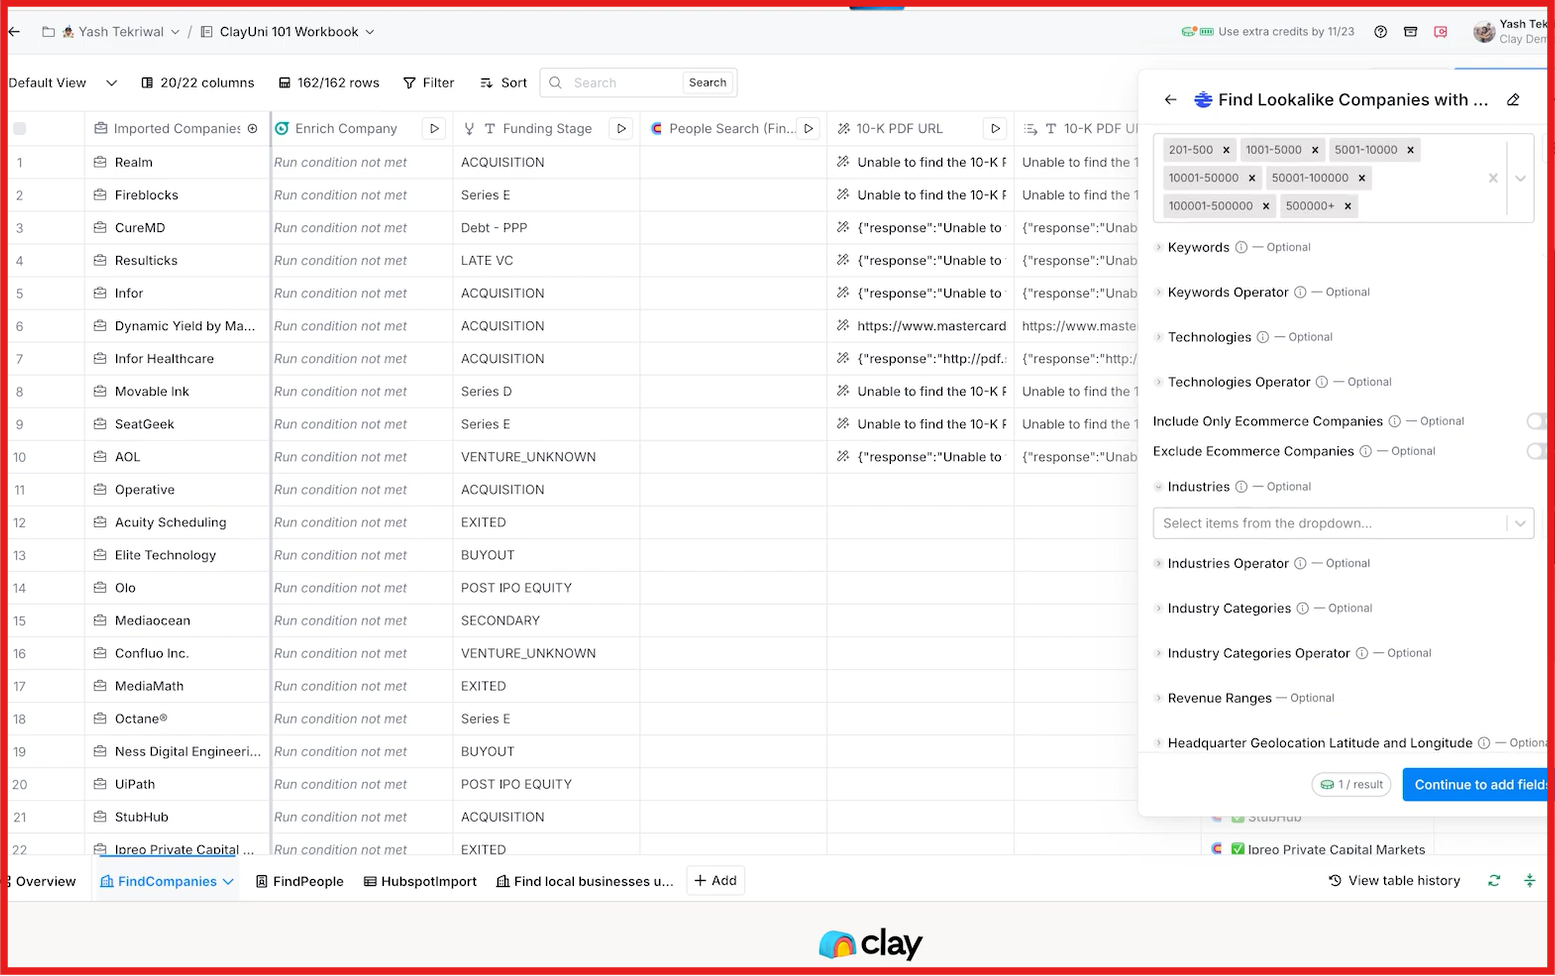Clear all selected company size tags

tap(1492, 178)
